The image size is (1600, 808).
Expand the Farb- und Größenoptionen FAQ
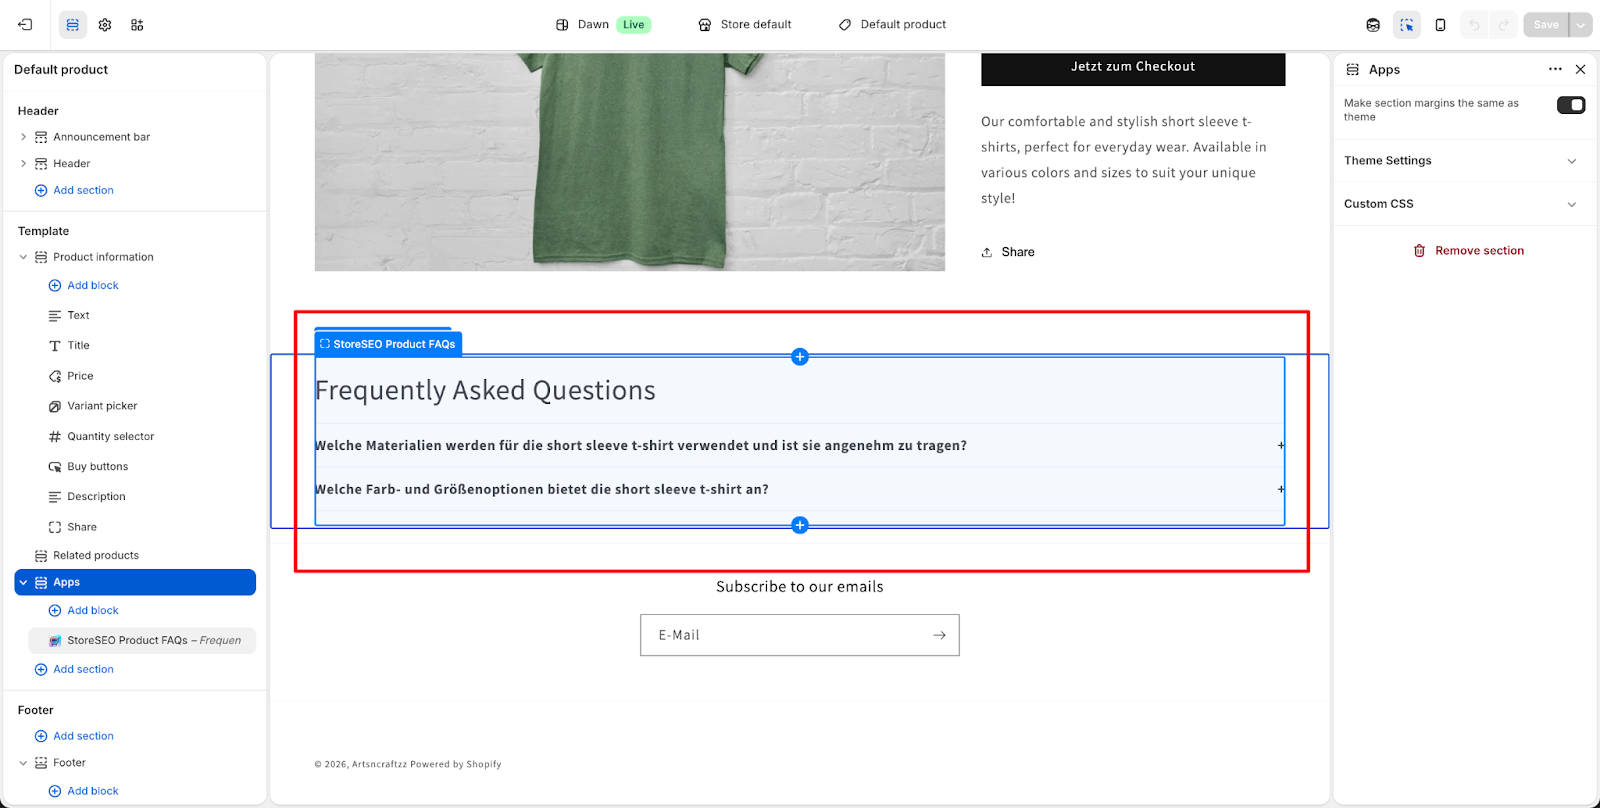pos(799,489)
